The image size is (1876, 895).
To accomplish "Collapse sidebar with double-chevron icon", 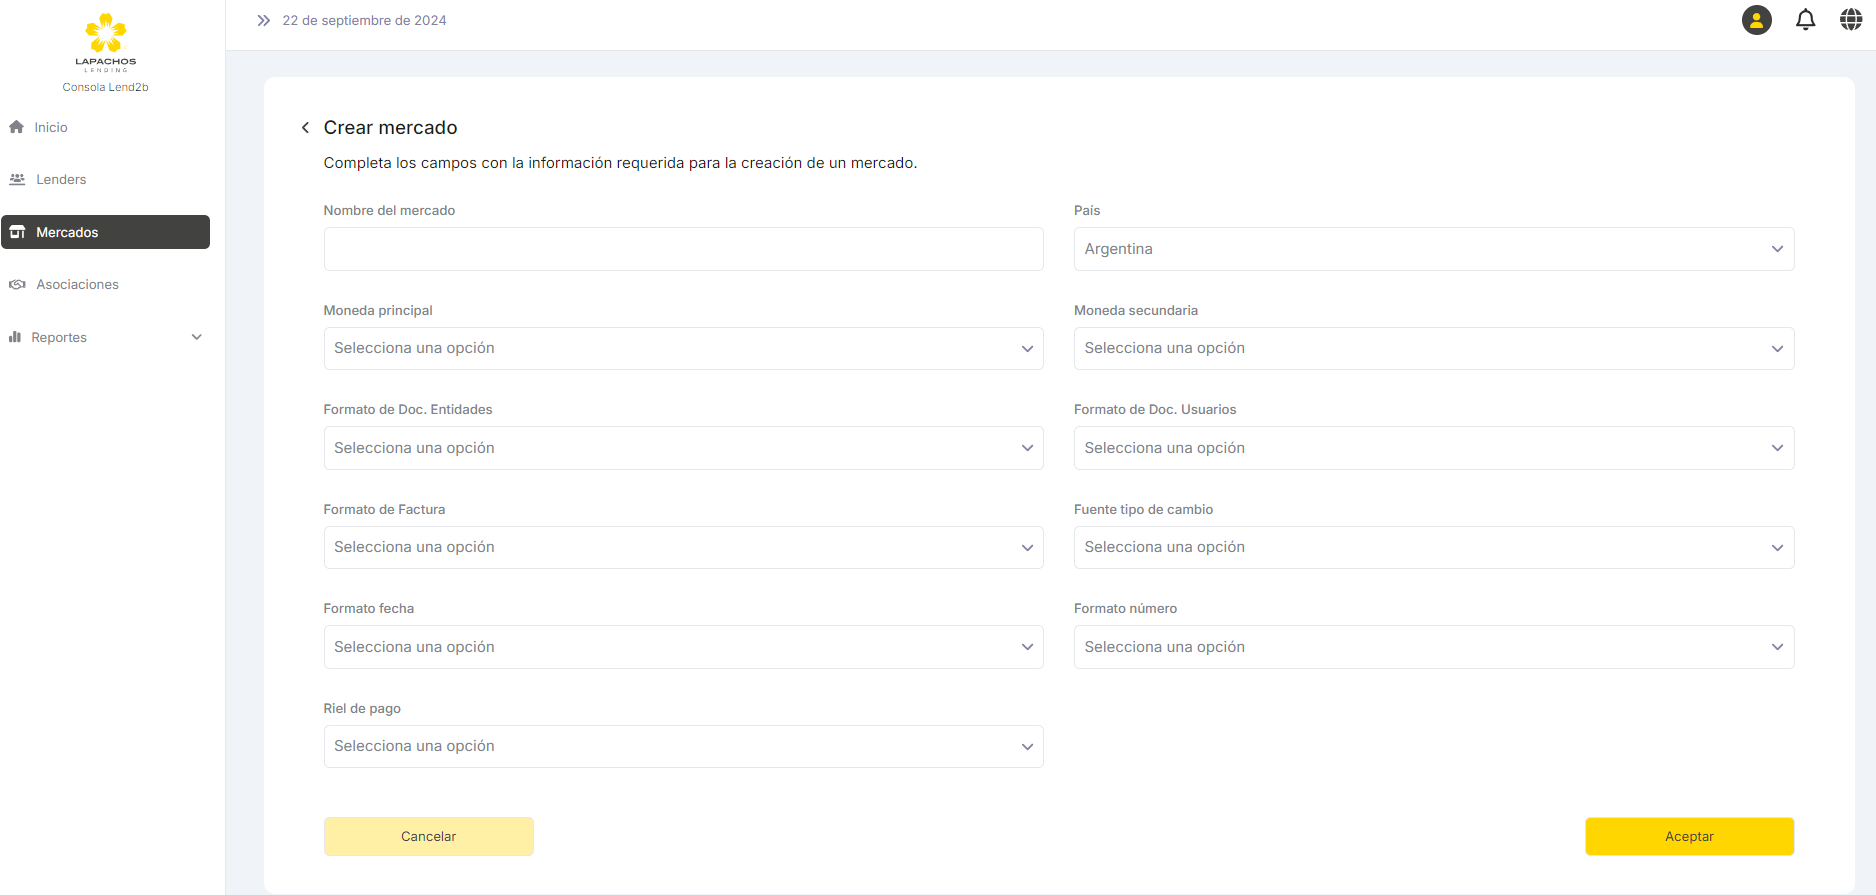I will coord(263,20).
